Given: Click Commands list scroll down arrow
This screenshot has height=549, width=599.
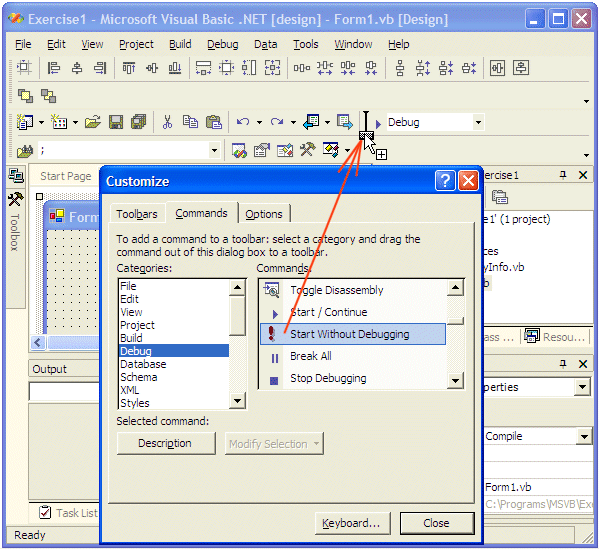Looking at the screenshot, I should 455,381.
